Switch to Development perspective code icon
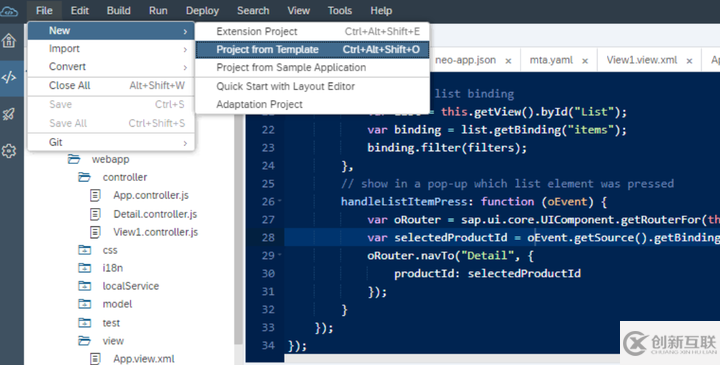 click(9, 78)
